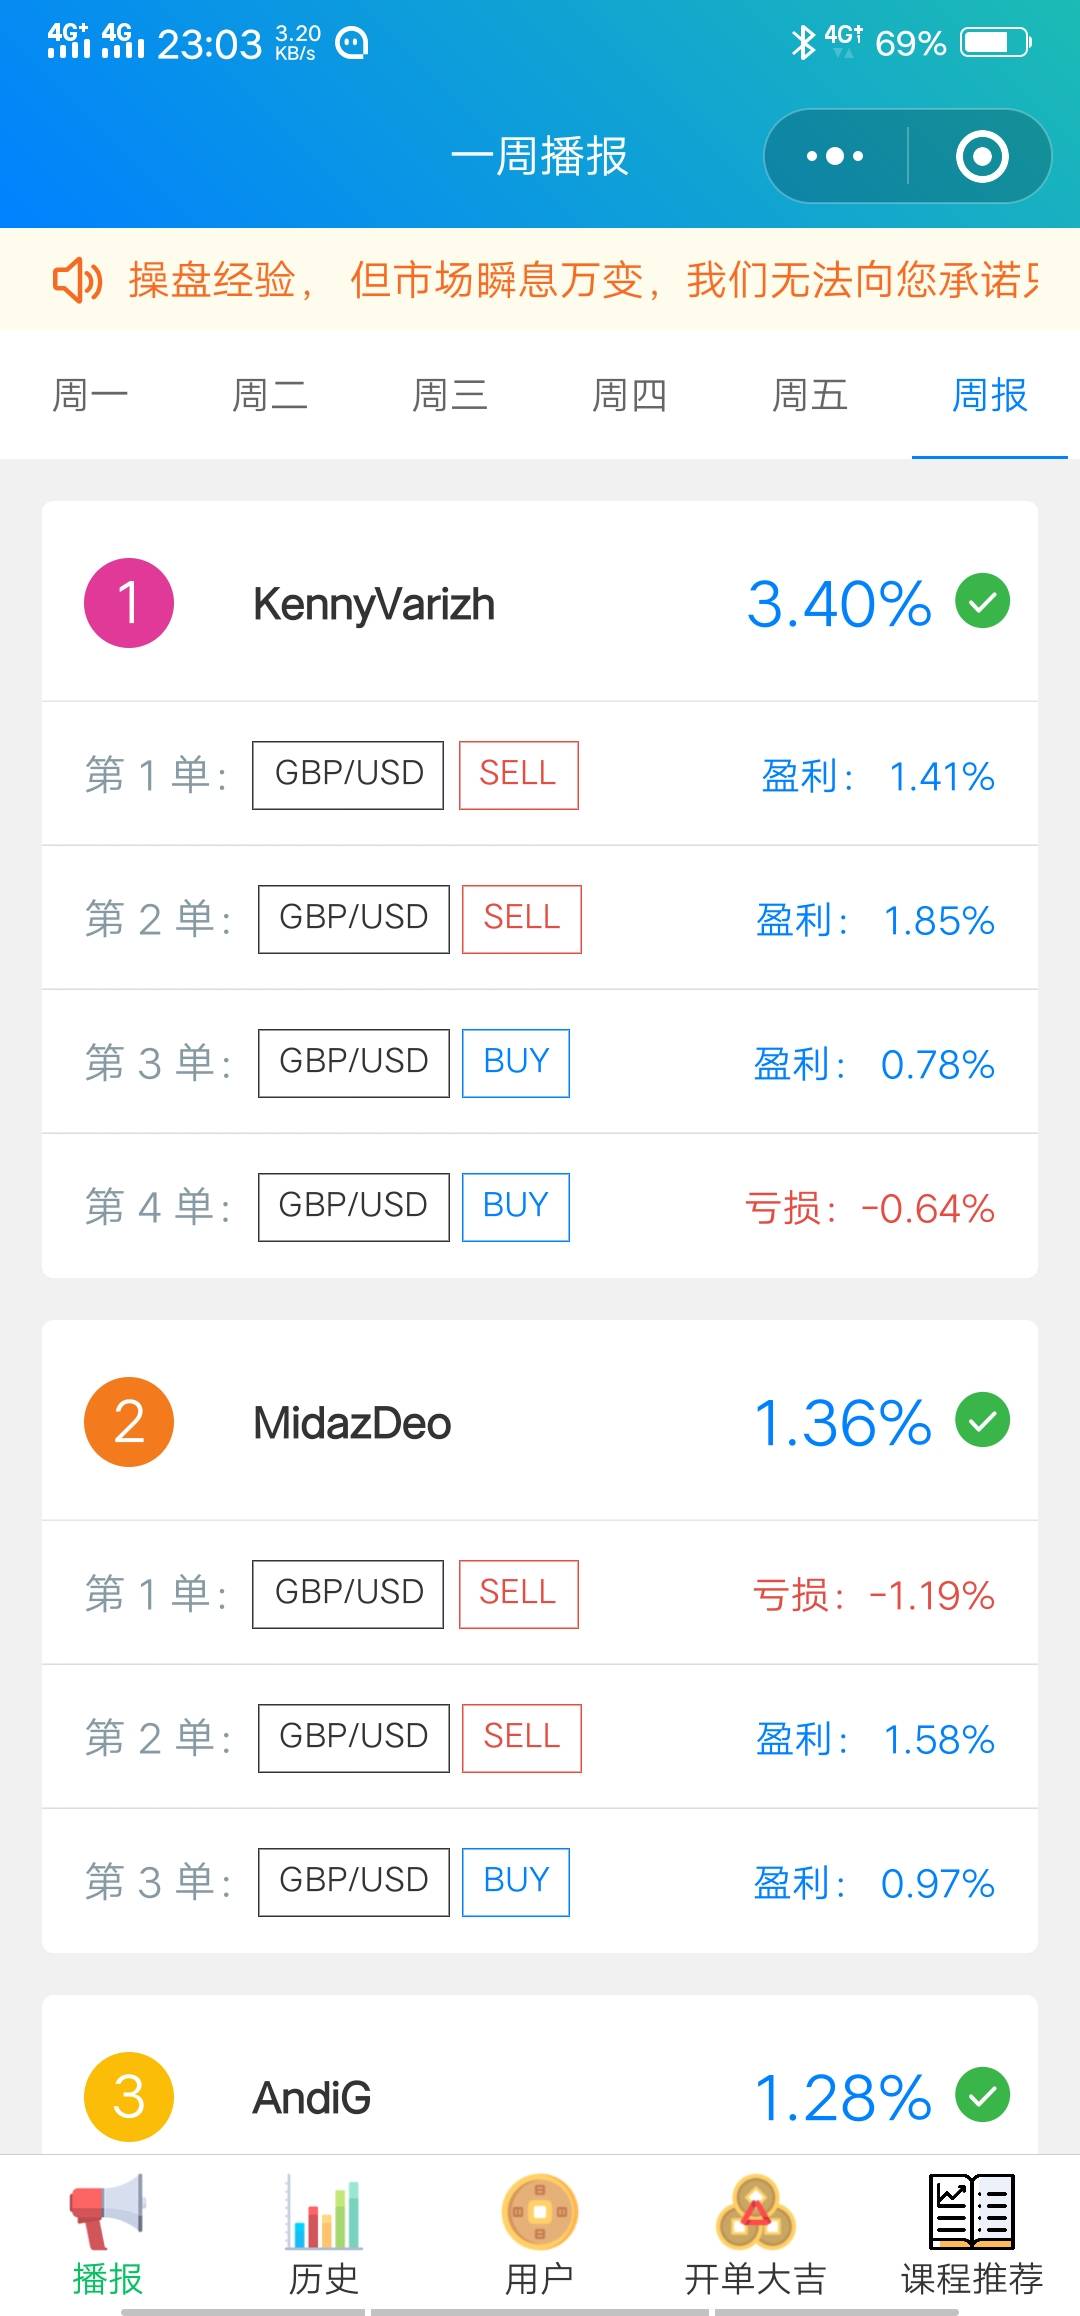Tap the announcement speaker icon
This screenshot has height=2316, width=1080.
click(77, 280)
